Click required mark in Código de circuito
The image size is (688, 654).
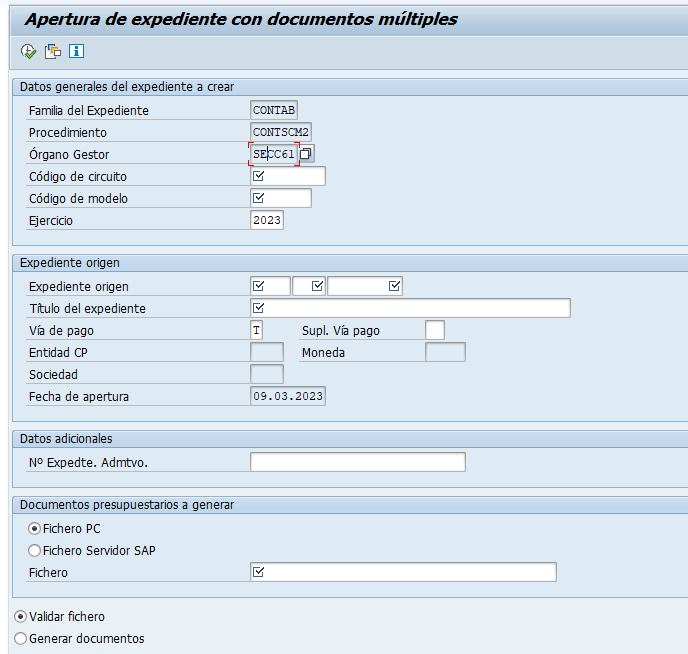click(x=258, y=176)
